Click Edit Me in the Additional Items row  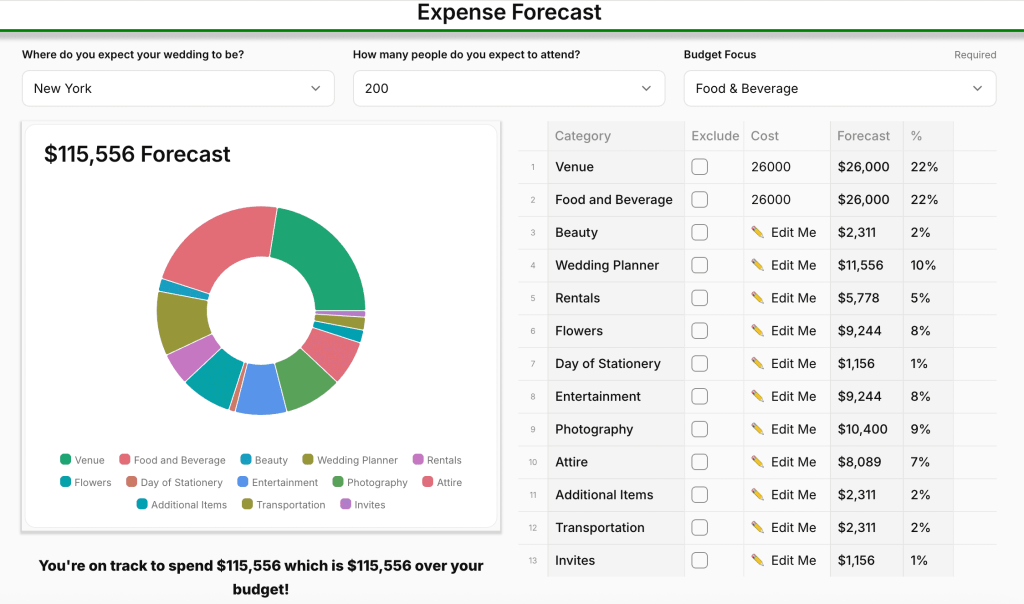[x=793, y=495]
